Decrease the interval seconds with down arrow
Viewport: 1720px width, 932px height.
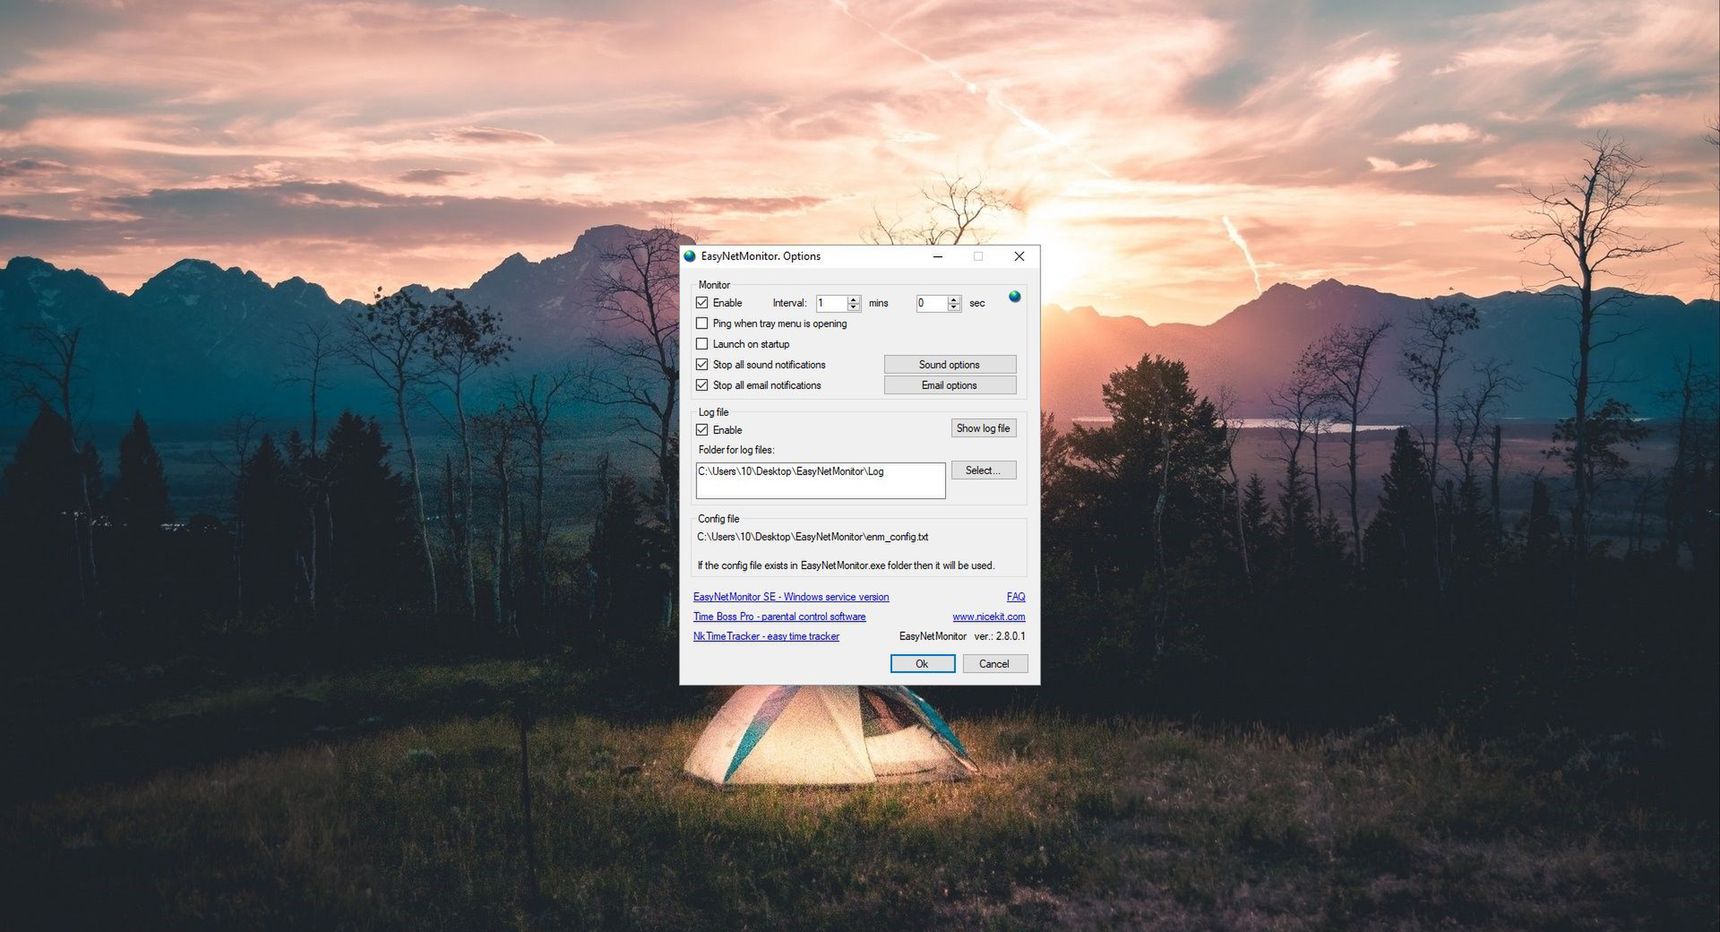coord(954,307)
